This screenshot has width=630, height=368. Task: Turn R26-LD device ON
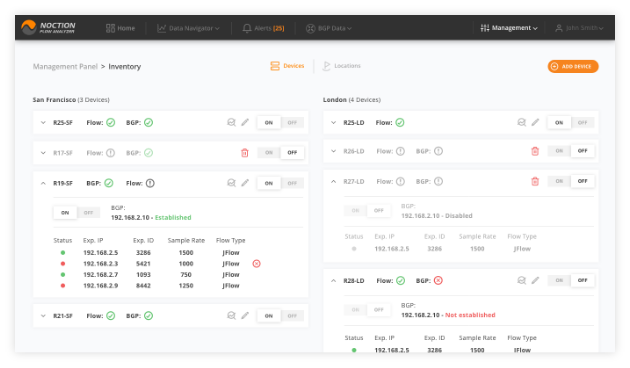(559, 151)
